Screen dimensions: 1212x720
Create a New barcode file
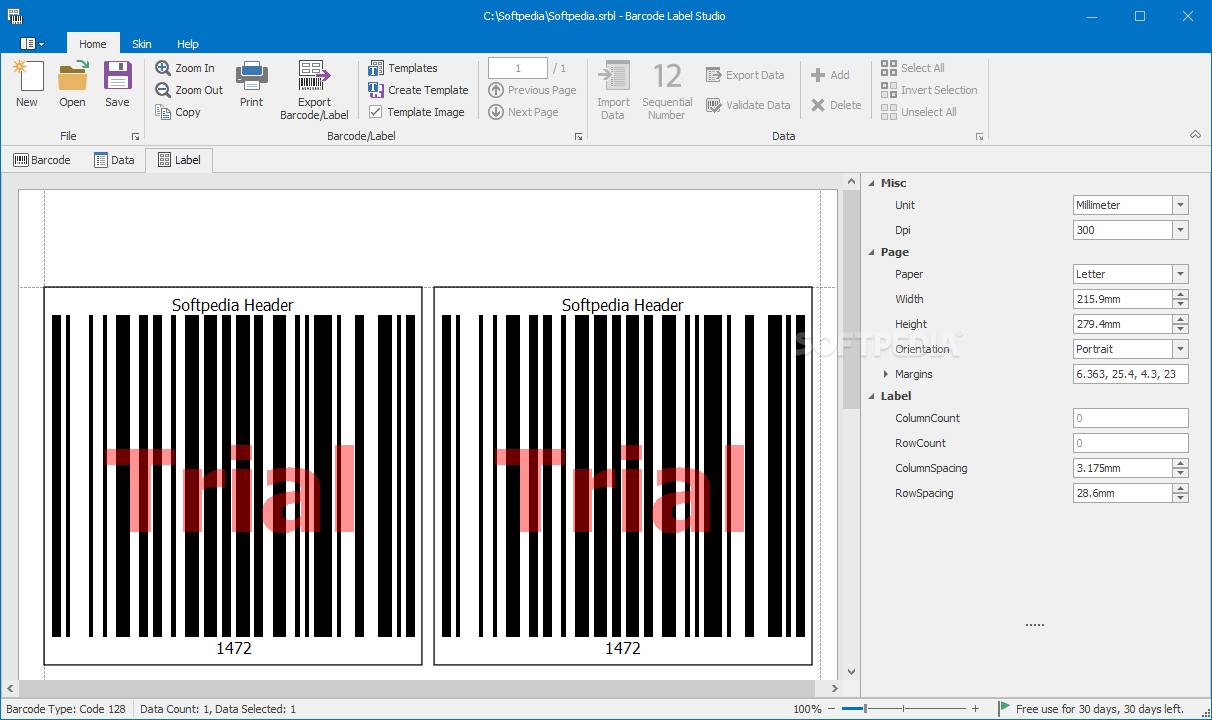tap(27, 85)
